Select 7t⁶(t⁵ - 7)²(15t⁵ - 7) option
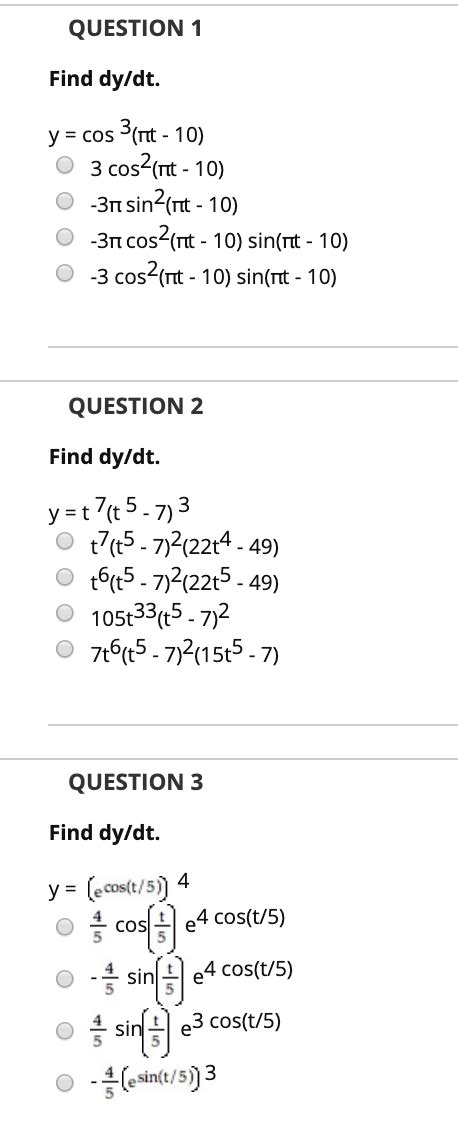 tap(65, 650)
